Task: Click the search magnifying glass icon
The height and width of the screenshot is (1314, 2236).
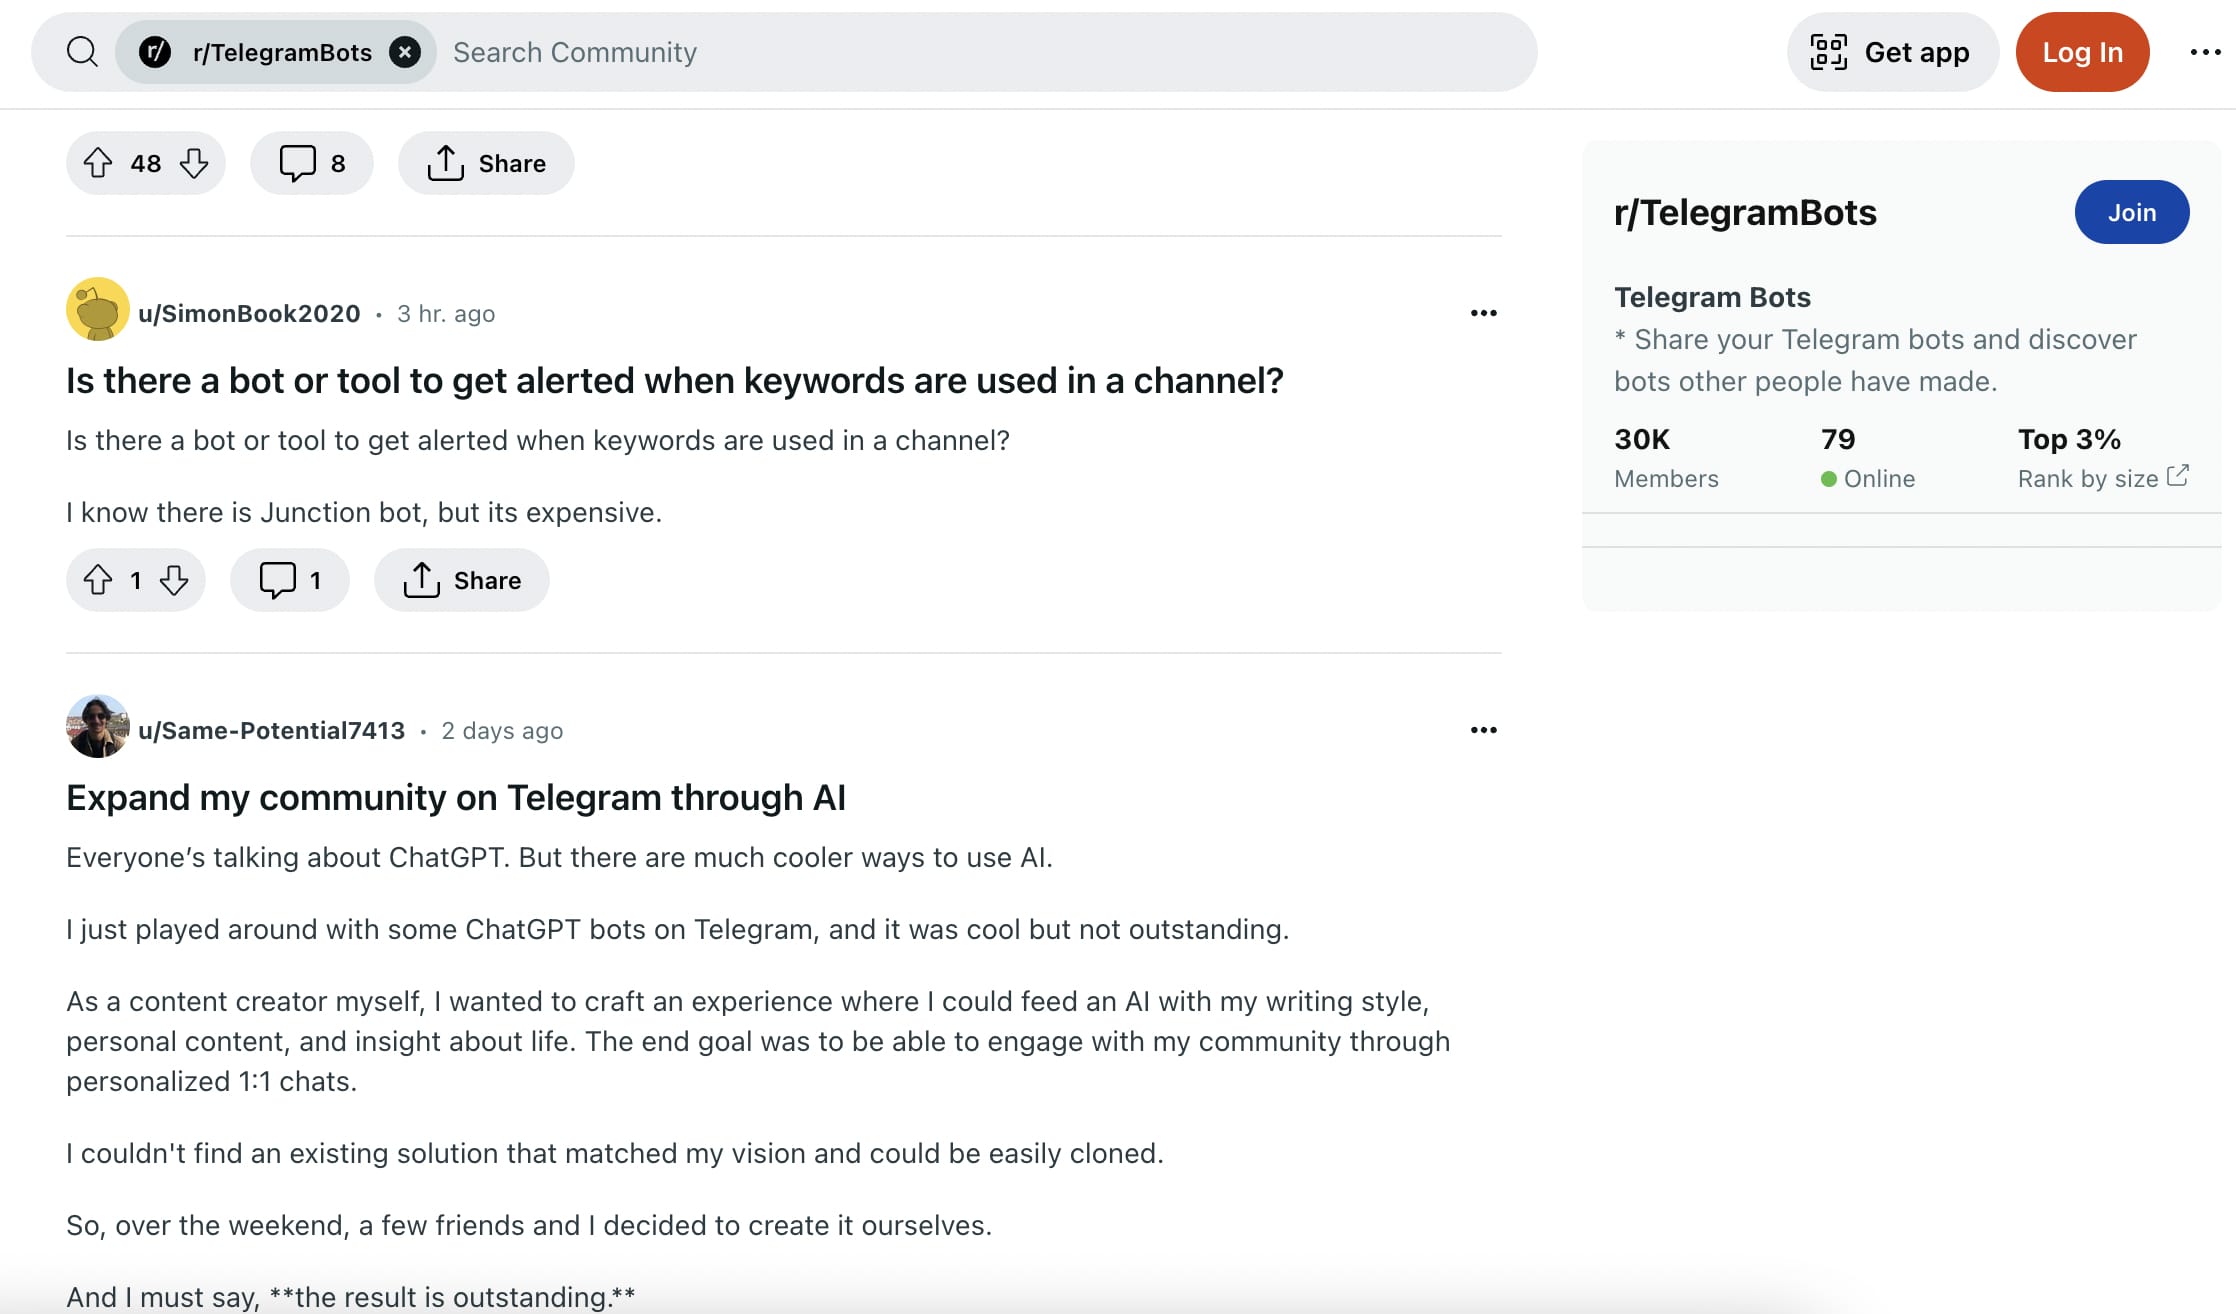Action: click(82, 52)
